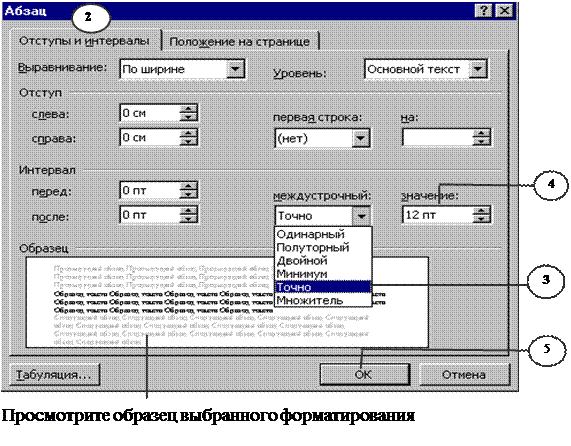Increase the слева indent value
The width and height of the screenshot is (571, 446).
[x=188, y=109]
